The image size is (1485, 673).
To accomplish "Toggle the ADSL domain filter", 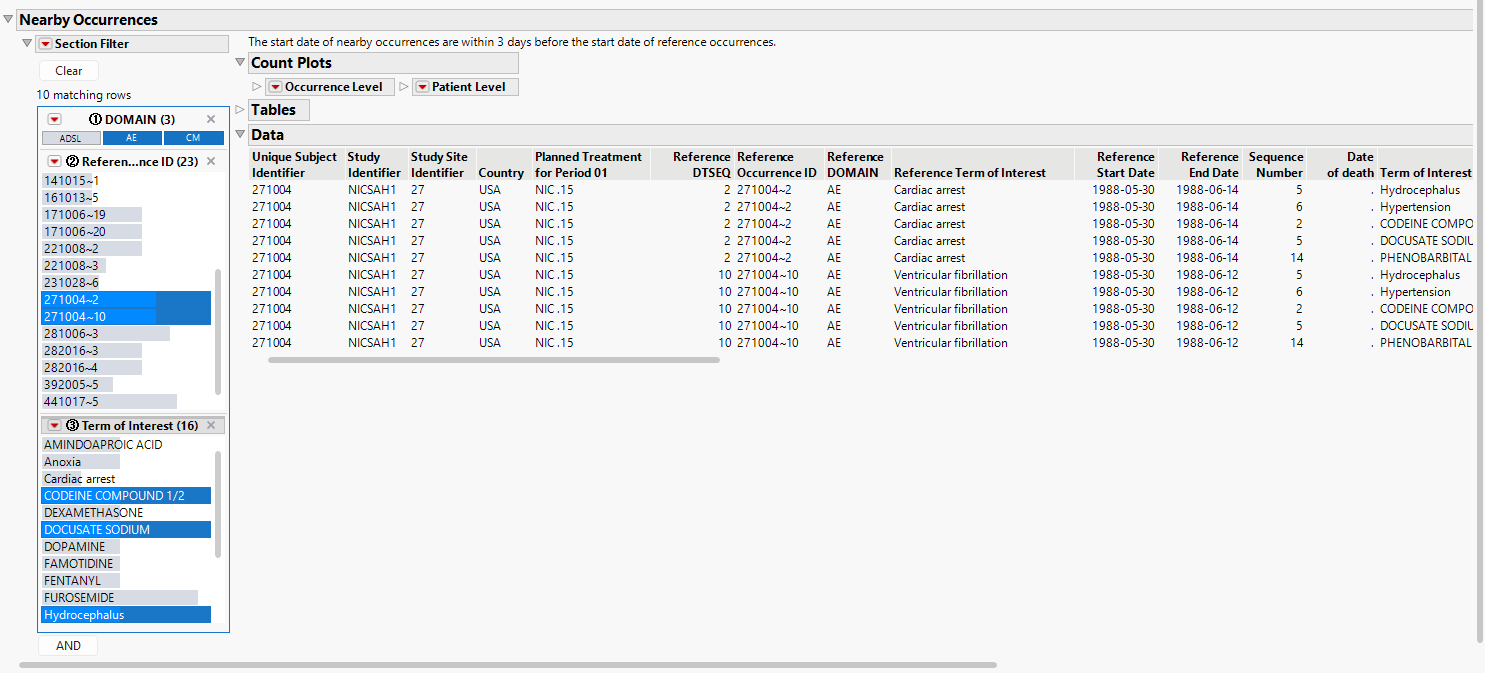I will [71, 138].
